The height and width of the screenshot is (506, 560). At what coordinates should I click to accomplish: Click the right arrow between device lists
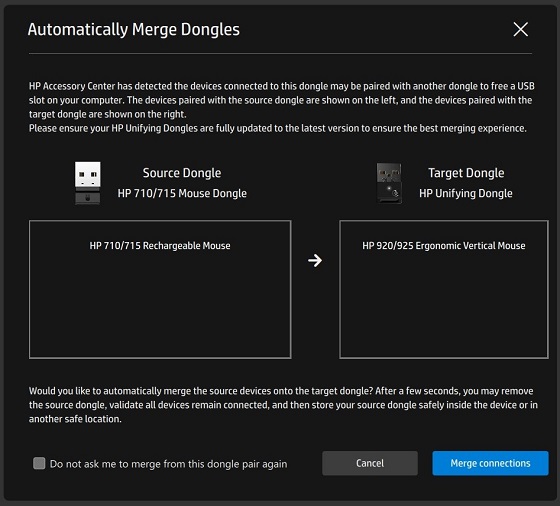coord(315,260)
